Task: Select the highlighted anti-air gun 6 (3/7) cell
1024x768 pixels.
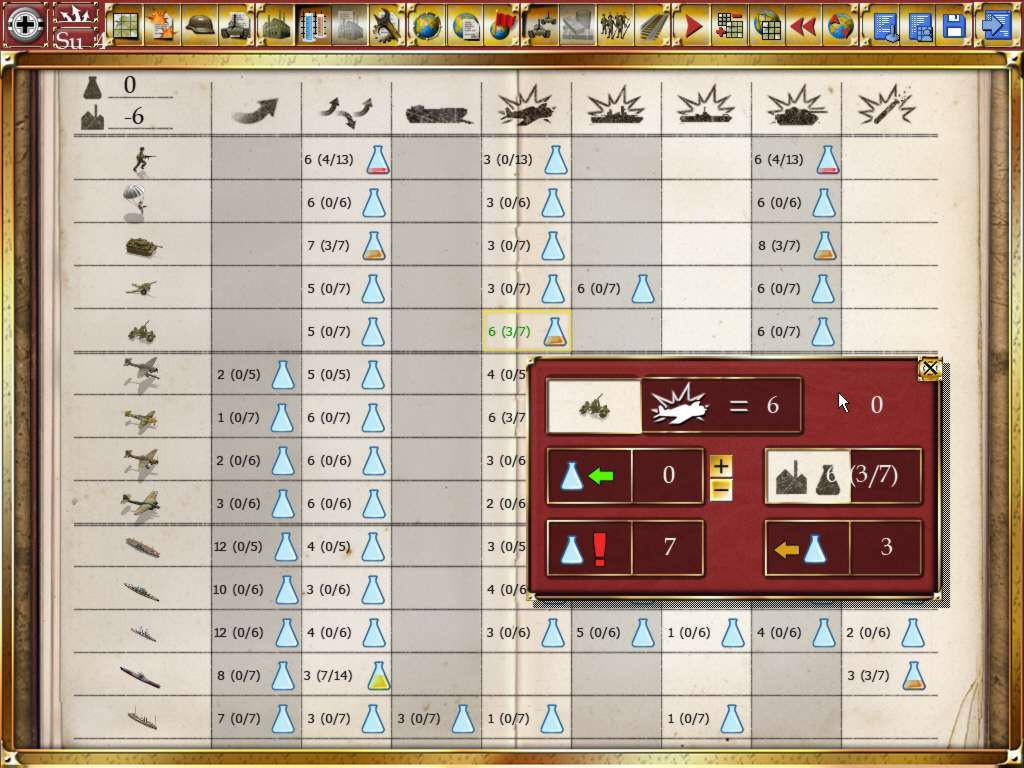Action: (x=526, y=331)
